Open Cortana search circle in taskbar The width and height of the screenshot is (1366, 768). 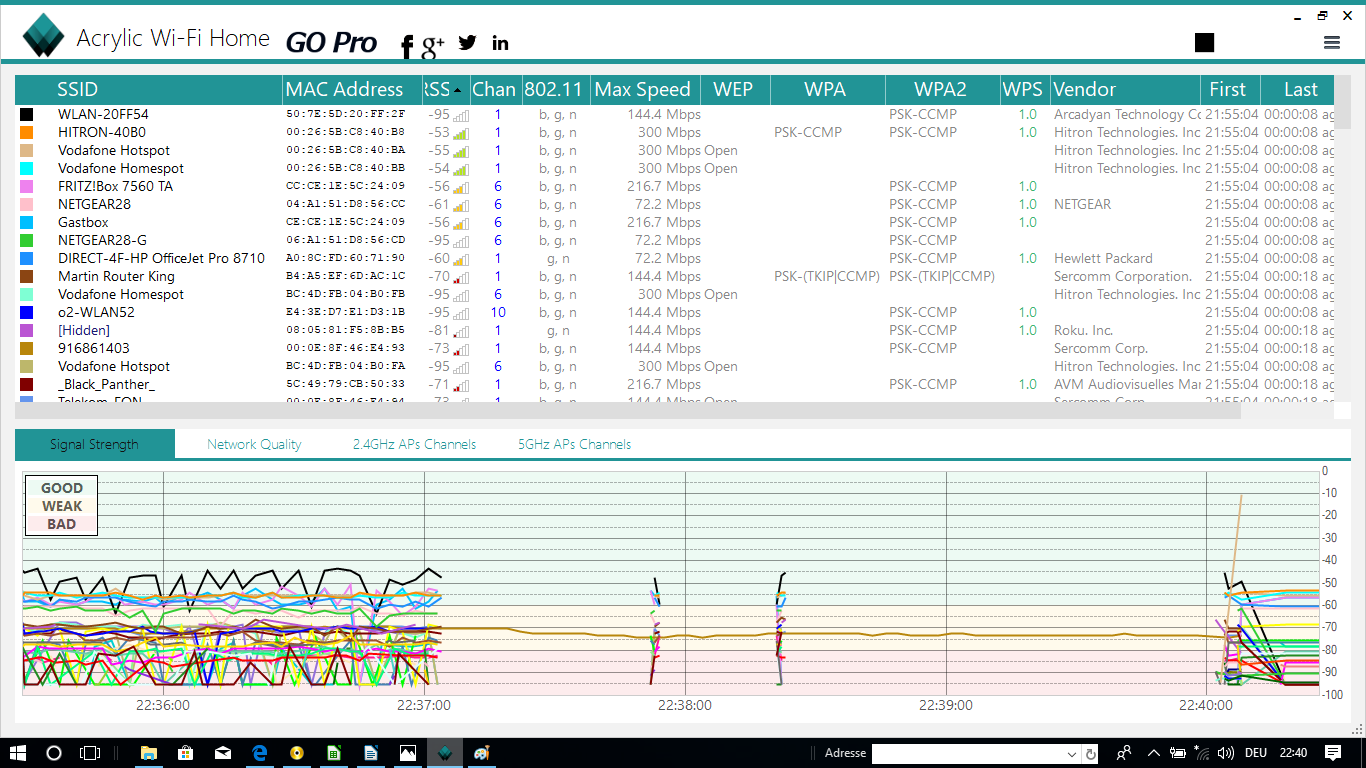tap(54, 753)
